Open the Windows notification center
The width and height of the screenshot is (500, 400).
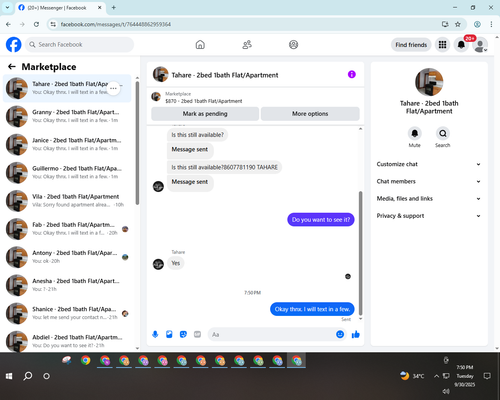click(x=487, y=376)
